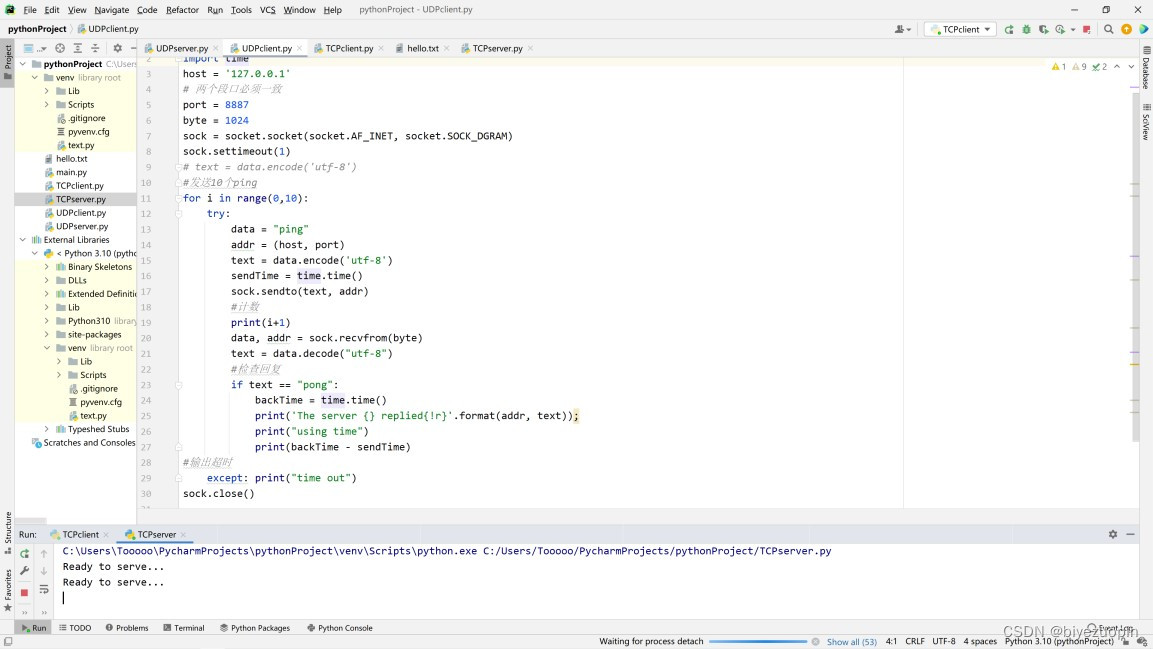This screenshot has height=649, width=1153.
Task: Open the Refactor menu
Action: [182, 10]
